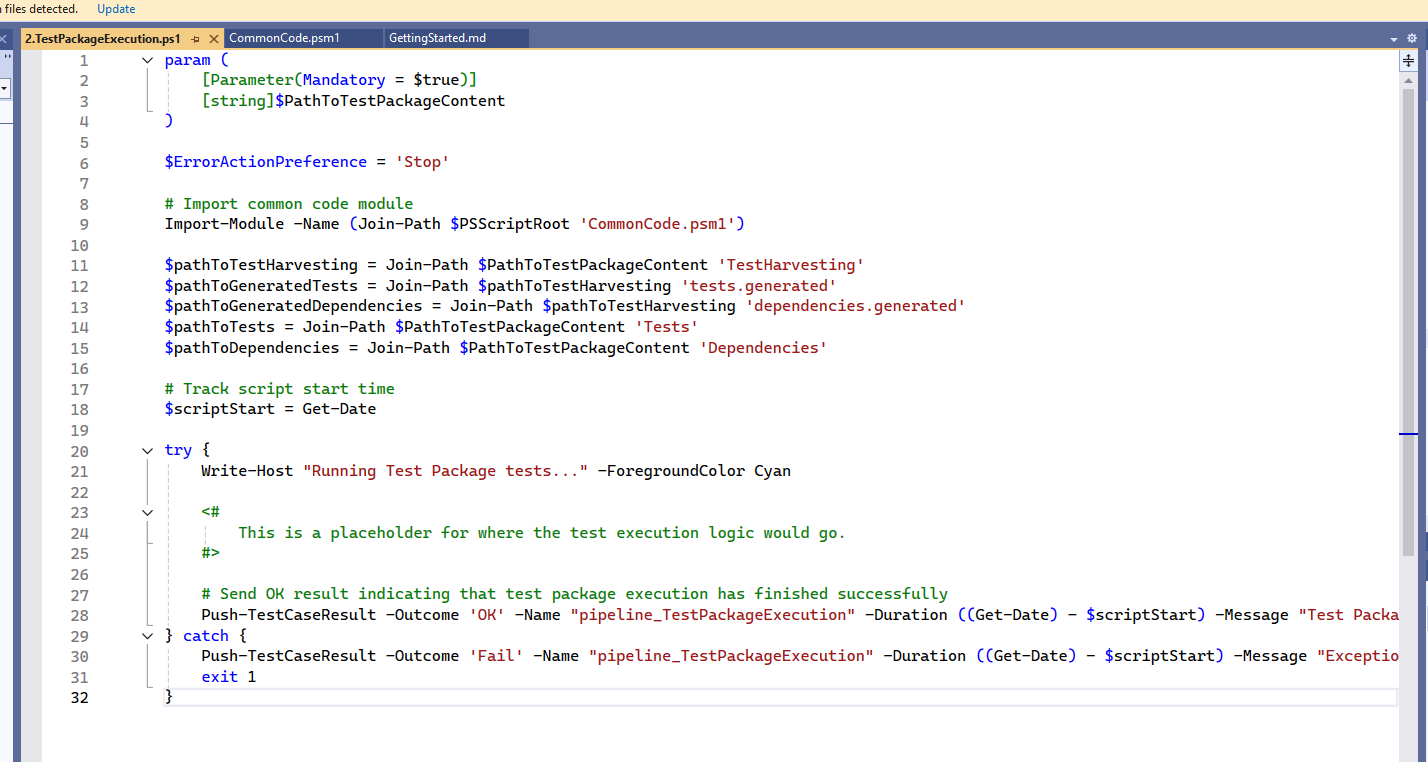This screenshot has height=762, width=1428.
Task: Click the split editor handle above the scrollbar
Action: pyautogui.click(x=1409, y=59)
